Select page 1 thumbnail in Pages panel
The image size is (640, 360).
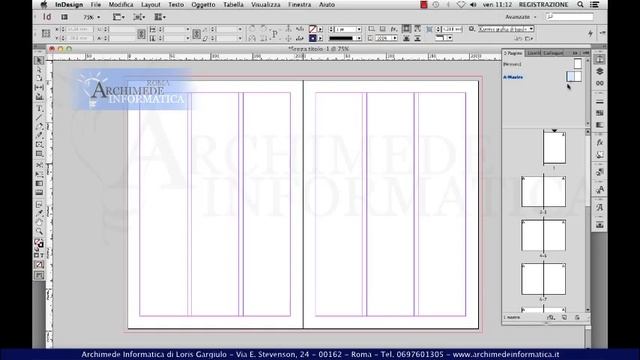554,148
